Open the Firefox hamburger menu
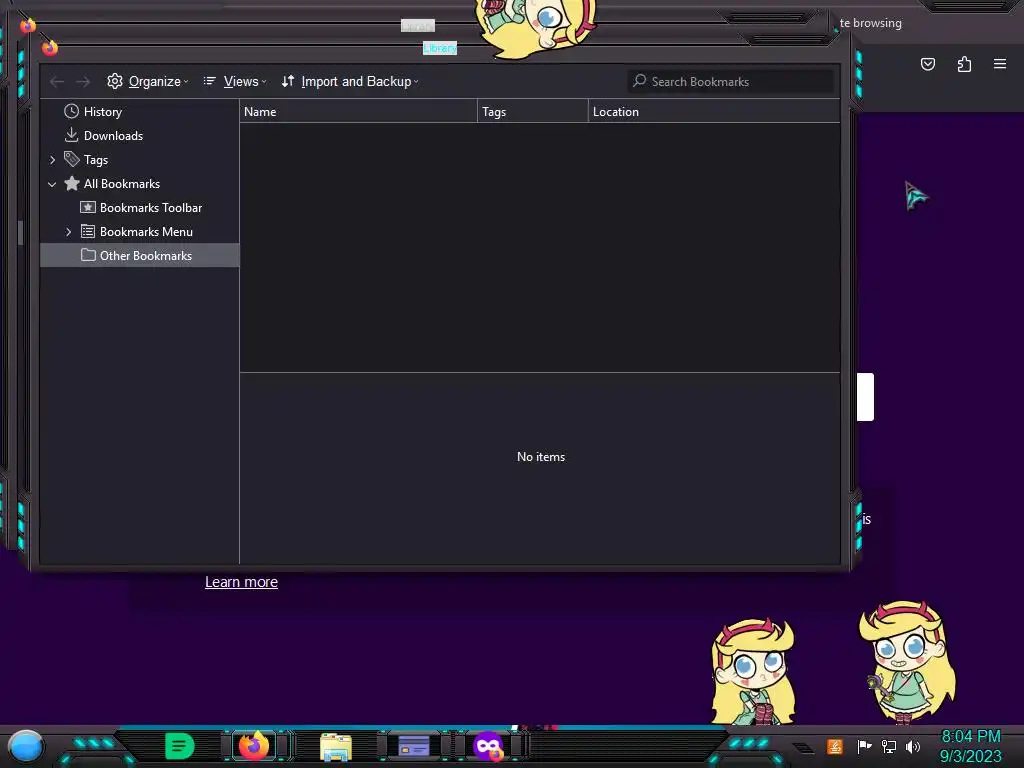This screenshot has width=1024, height=768. click(1000, 64)
